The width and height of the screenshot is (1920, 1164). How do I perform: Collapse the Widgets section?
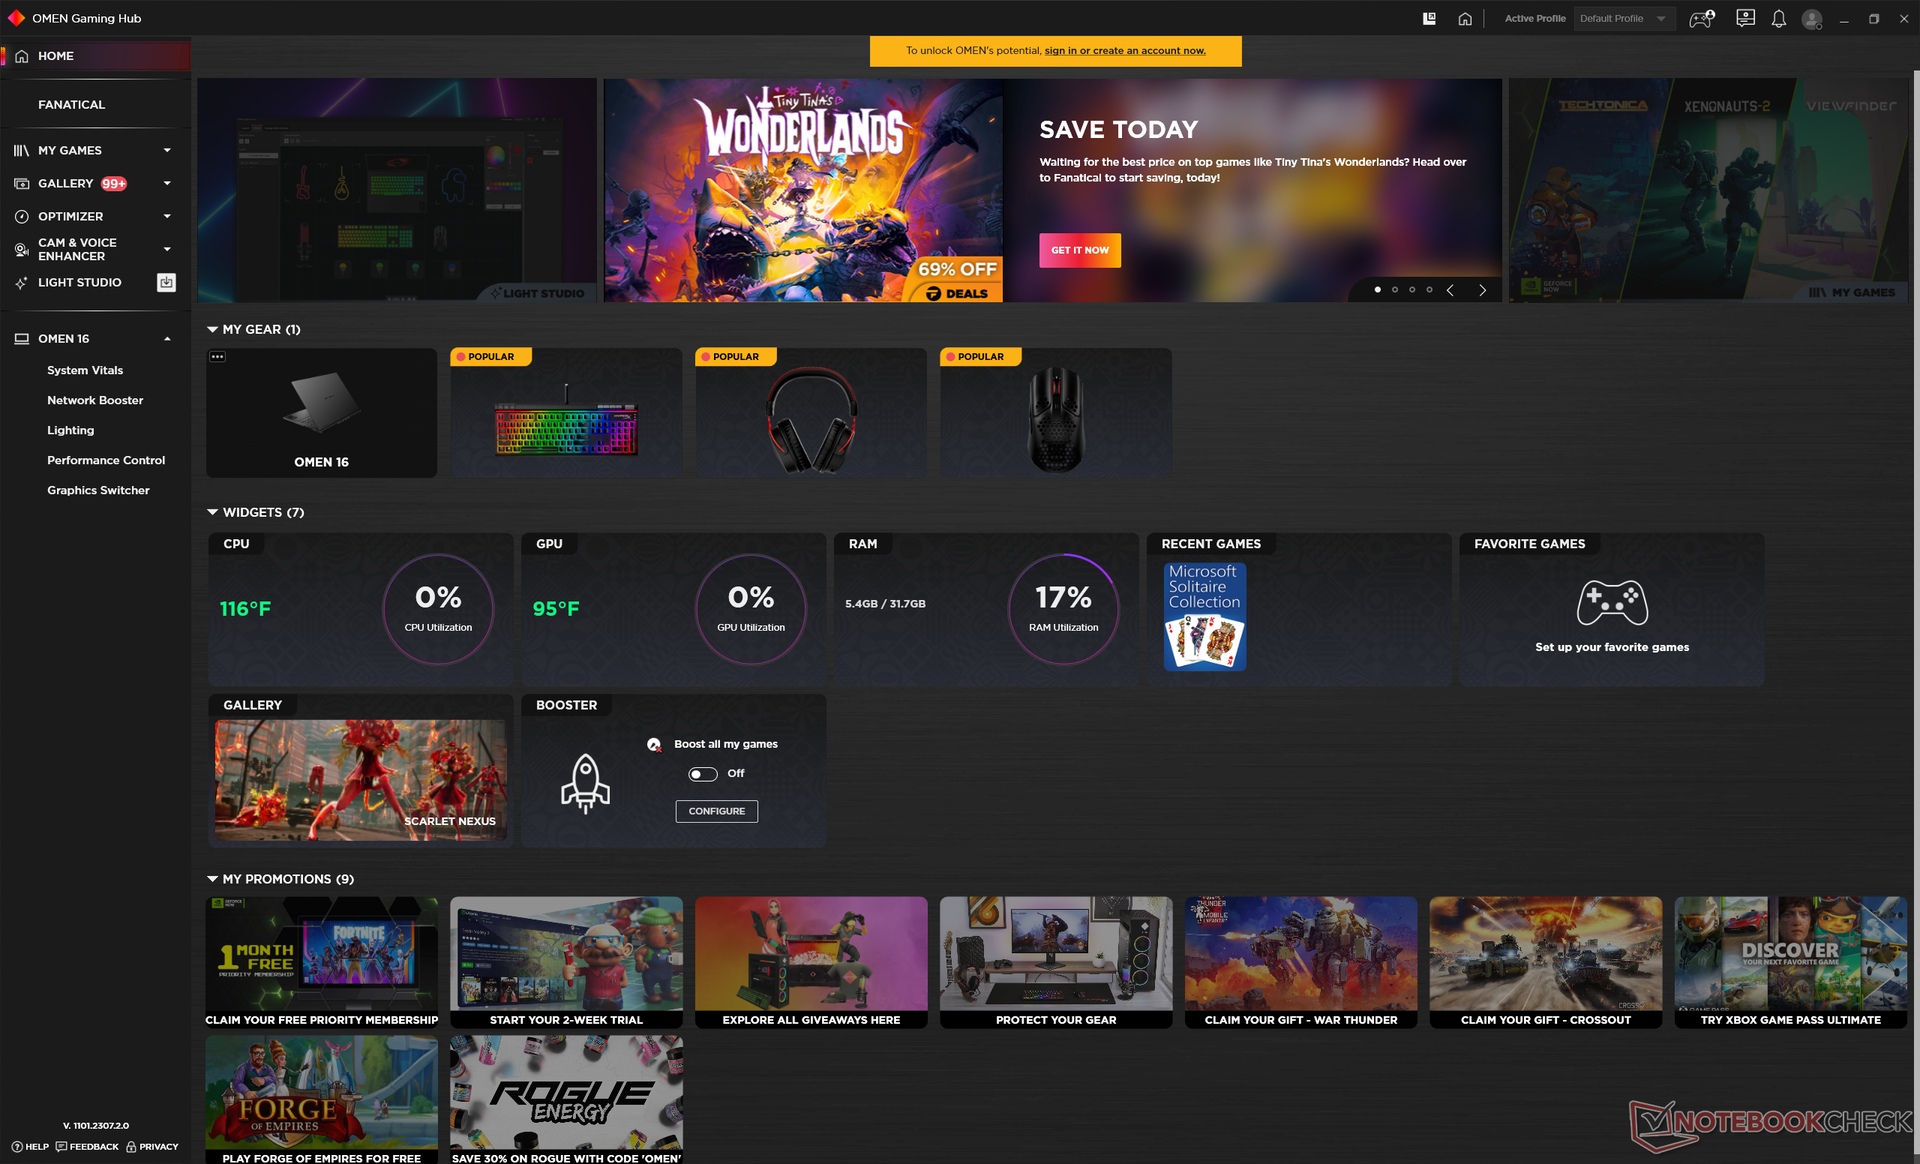pos(212,512)
